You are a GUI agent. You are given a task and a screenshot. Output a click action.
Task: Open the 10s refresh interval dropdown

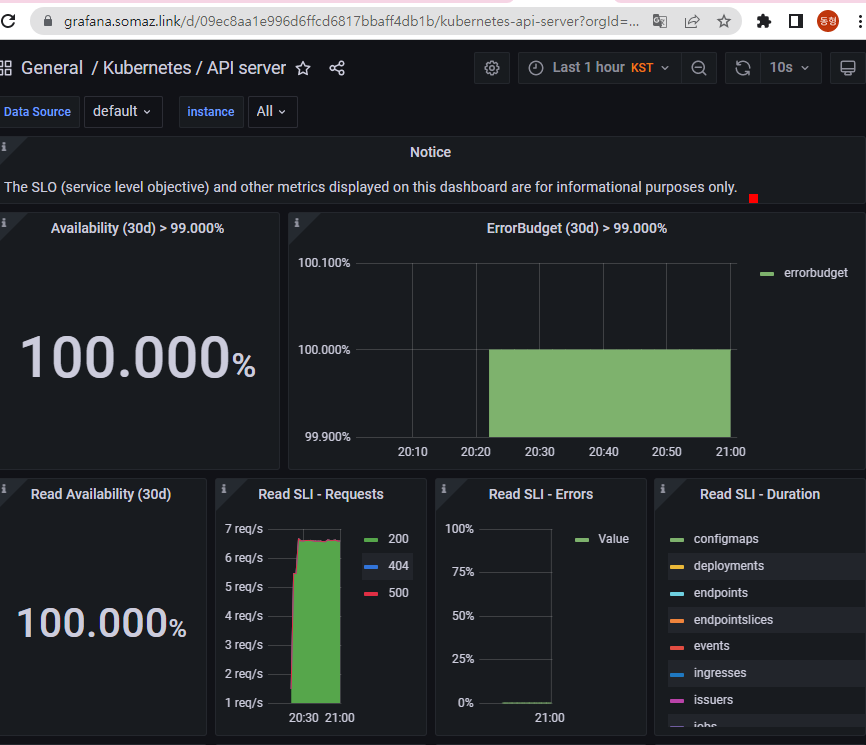pos(790,68)
